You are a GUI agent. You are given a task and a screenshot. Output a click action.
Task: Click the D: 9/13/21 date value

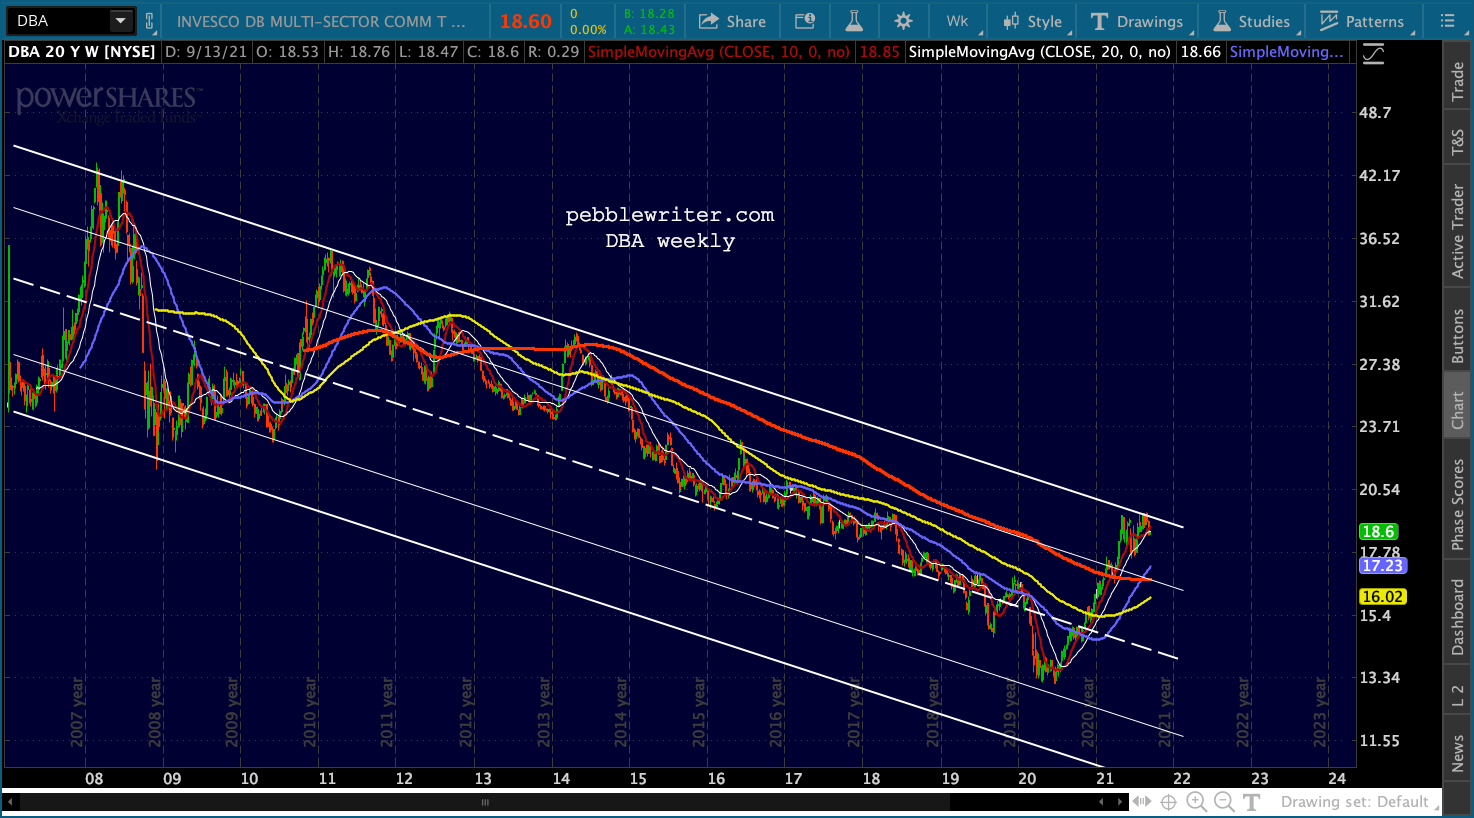point(207,51)
